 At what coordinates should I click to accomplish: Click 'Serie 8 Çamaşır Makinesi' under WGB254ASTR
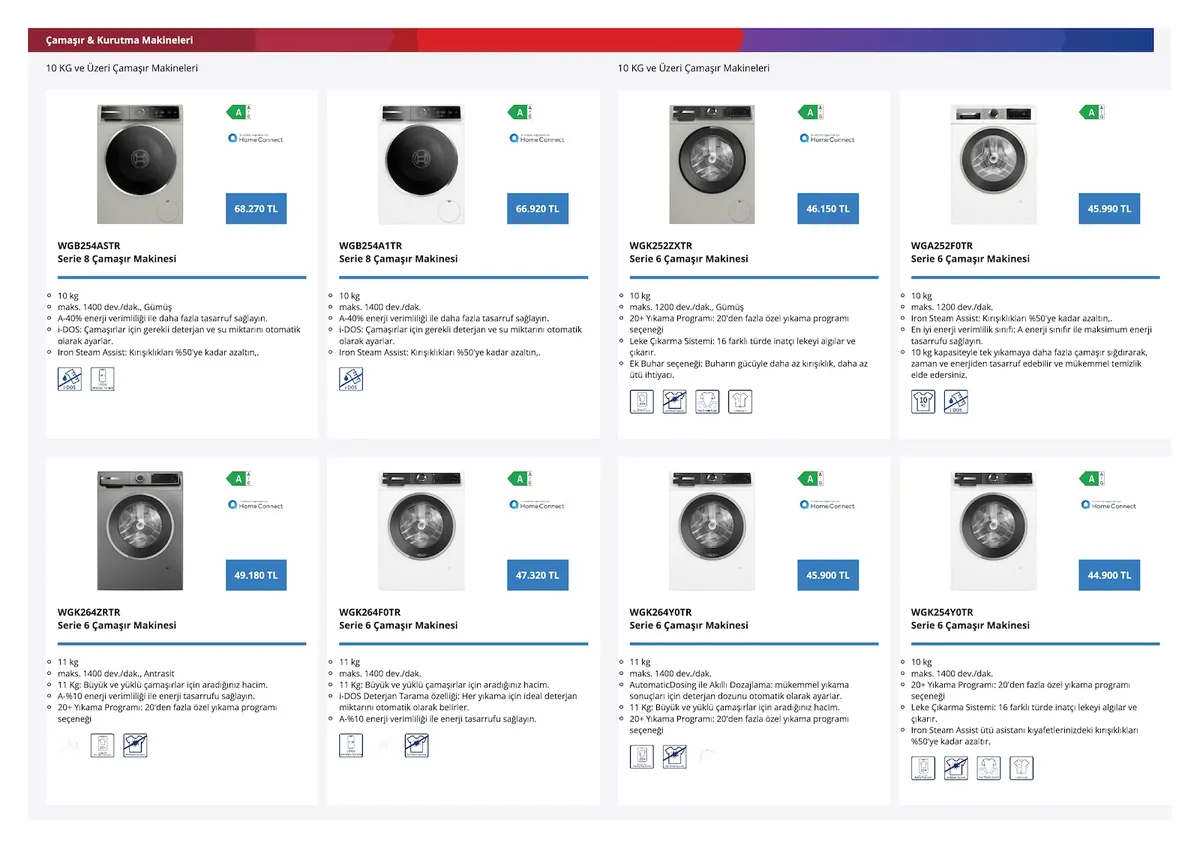(117, 258)
